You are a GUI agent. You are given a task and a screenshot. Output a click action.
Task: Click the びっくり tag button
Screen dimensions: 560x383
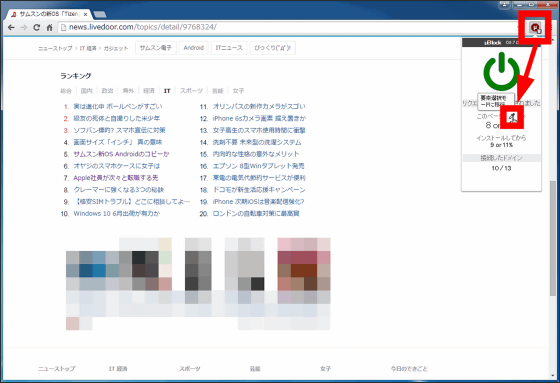click(272, 48)
